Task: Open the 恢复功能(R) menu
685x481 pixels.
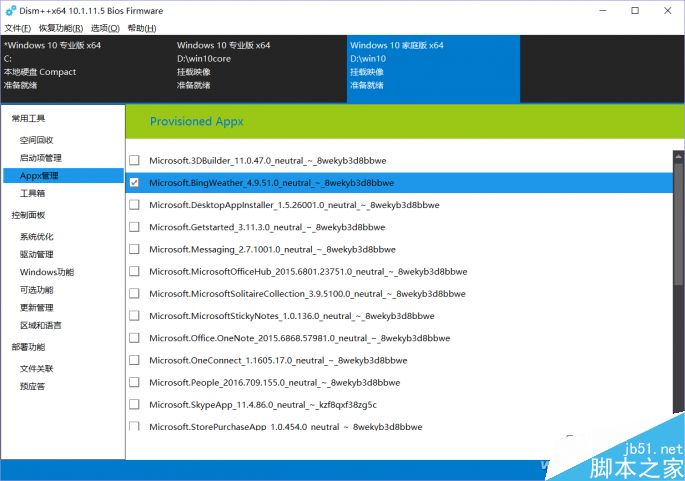Action: pos(61,28)
